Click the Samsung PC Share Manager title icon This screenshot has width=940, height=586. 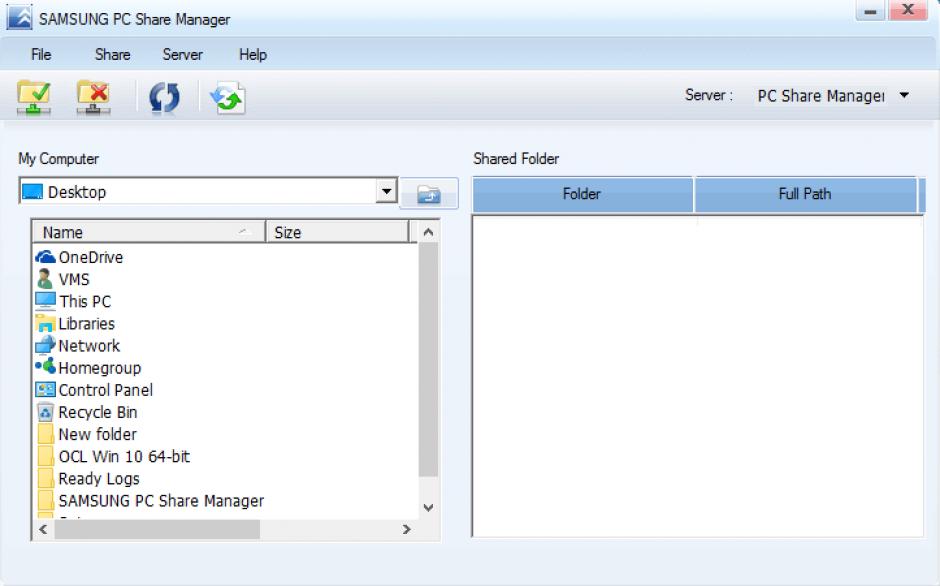pyautogui.click(x=19, y=16)
